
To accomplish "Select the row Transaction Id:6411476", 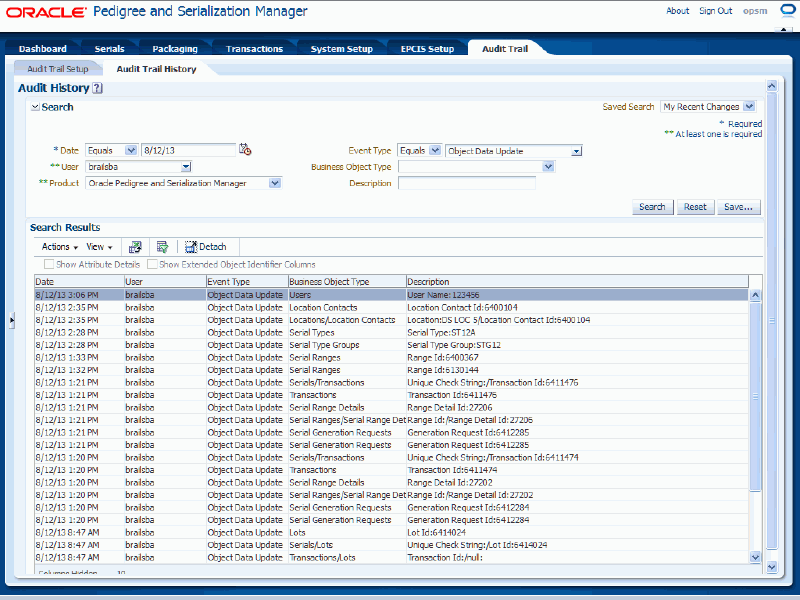I will [391, 395].
